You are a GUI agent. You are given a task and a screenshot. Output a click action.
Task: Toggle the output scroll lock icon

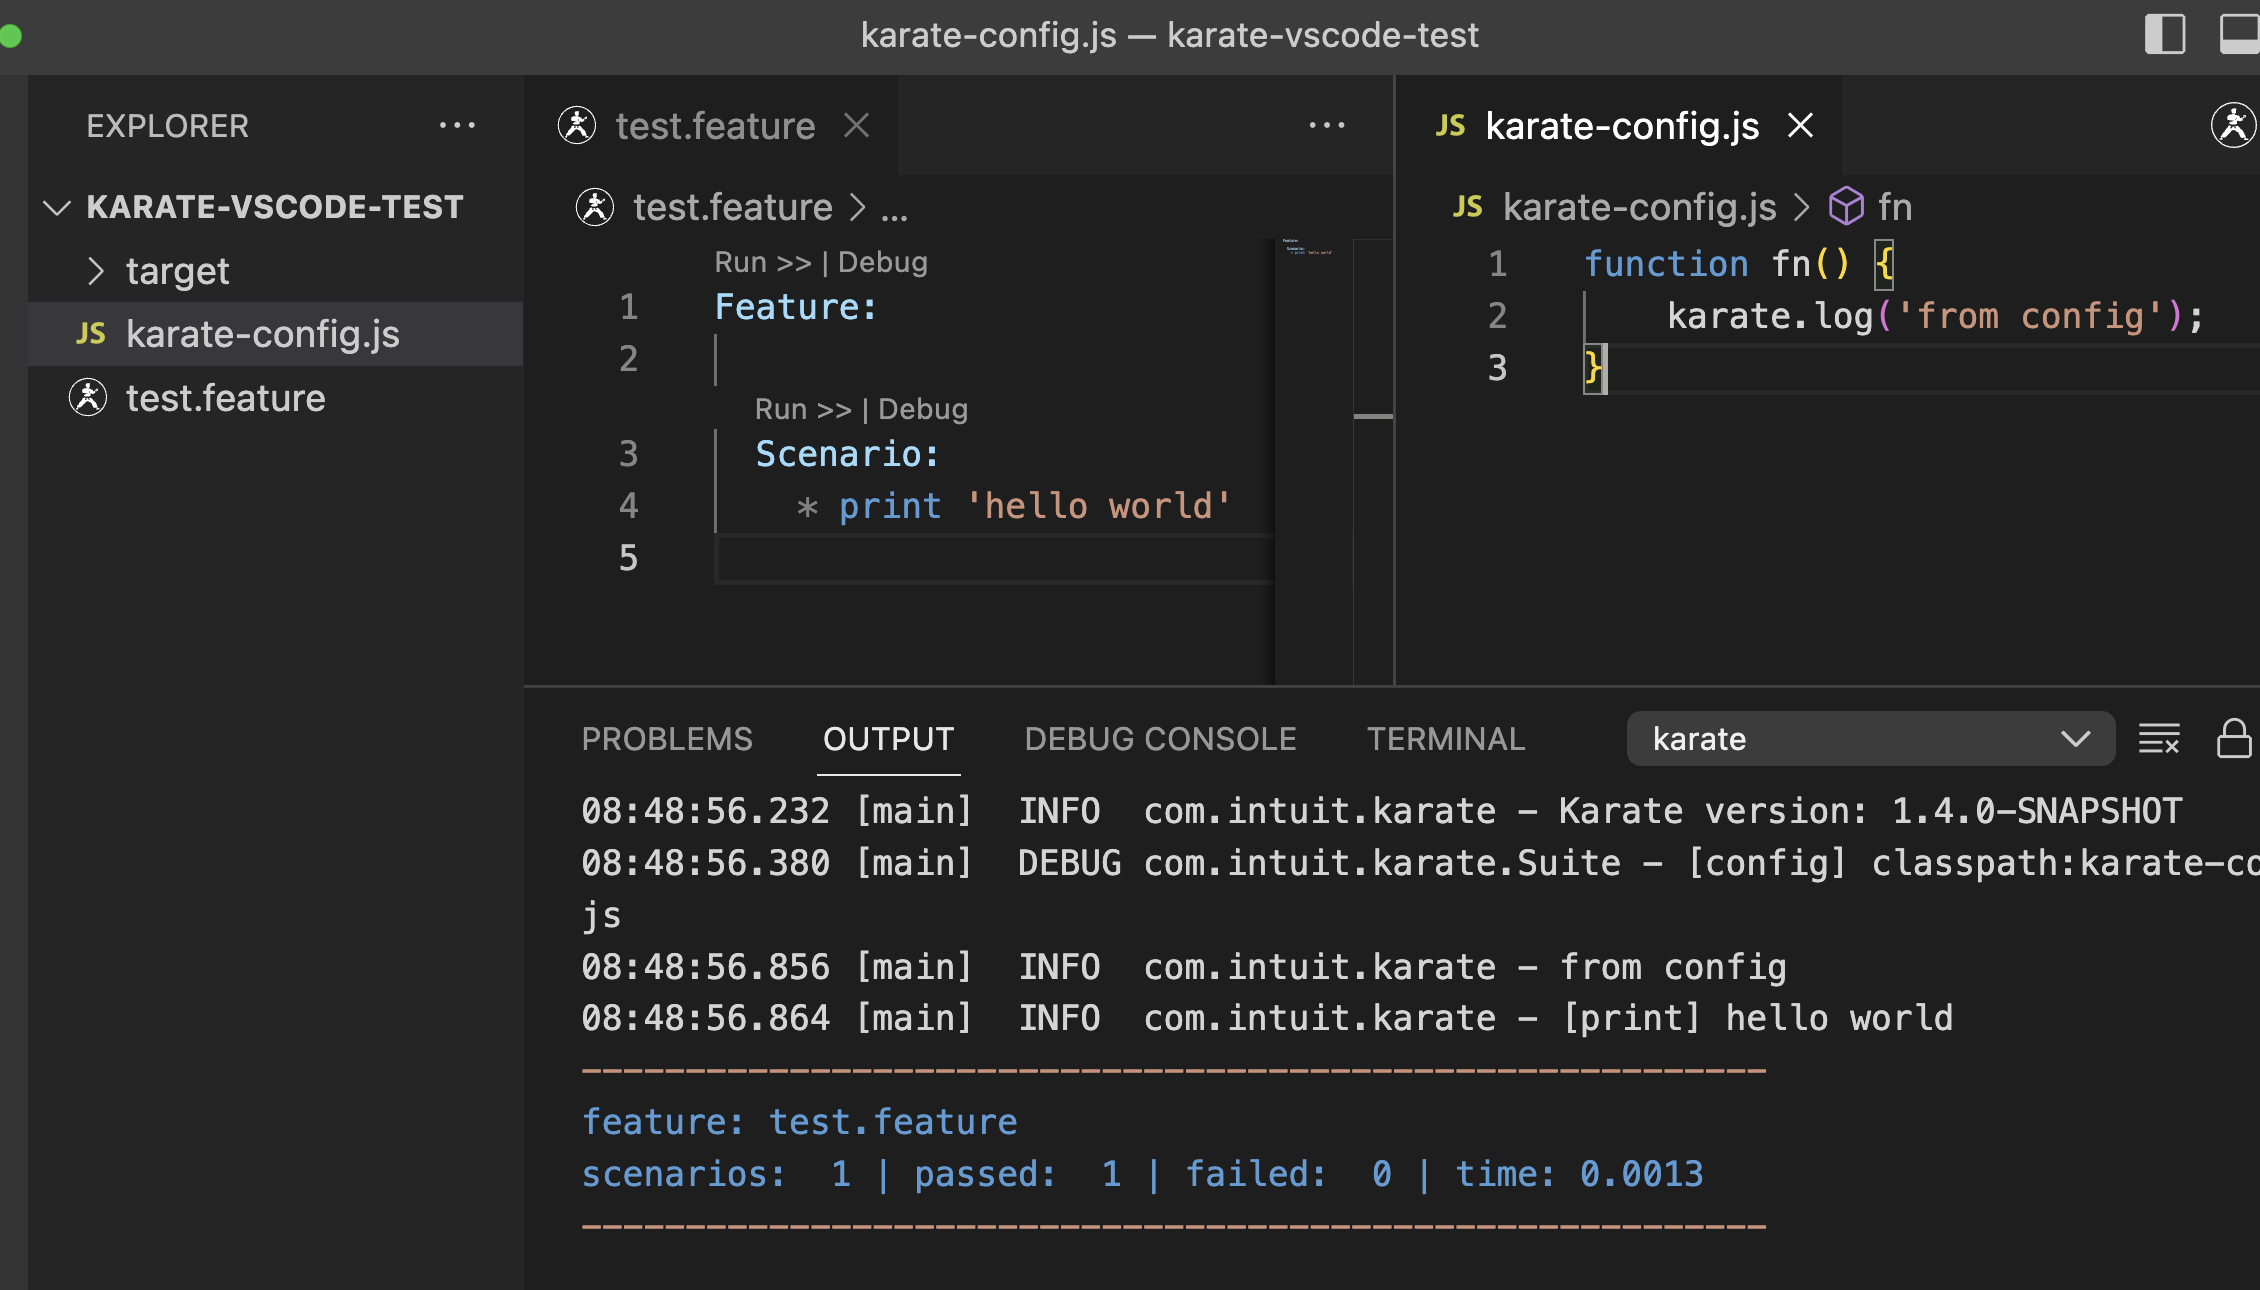pos(2233,739)
